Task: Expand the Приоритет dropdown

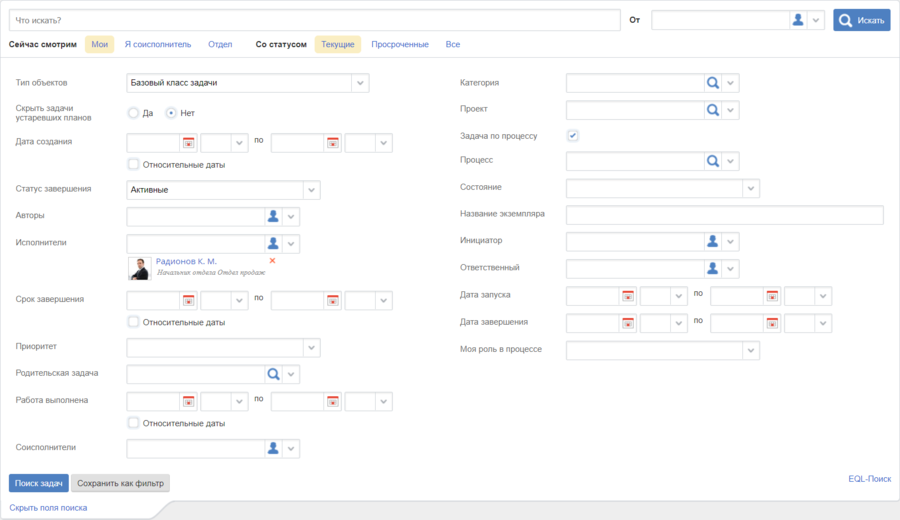Action: [x=312, y=347]
